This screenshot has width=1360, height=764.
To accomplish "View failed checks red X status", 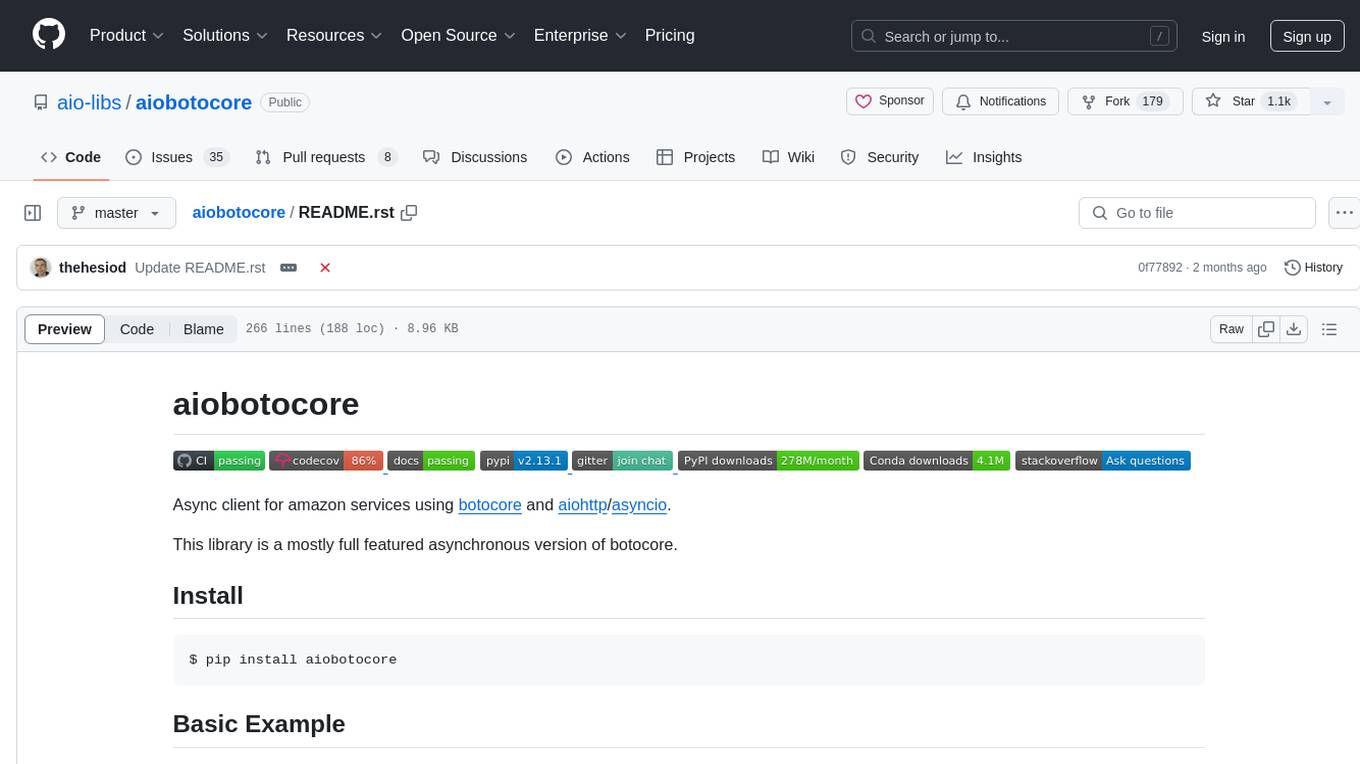I will pyautogui.click(x=325, y=267).
